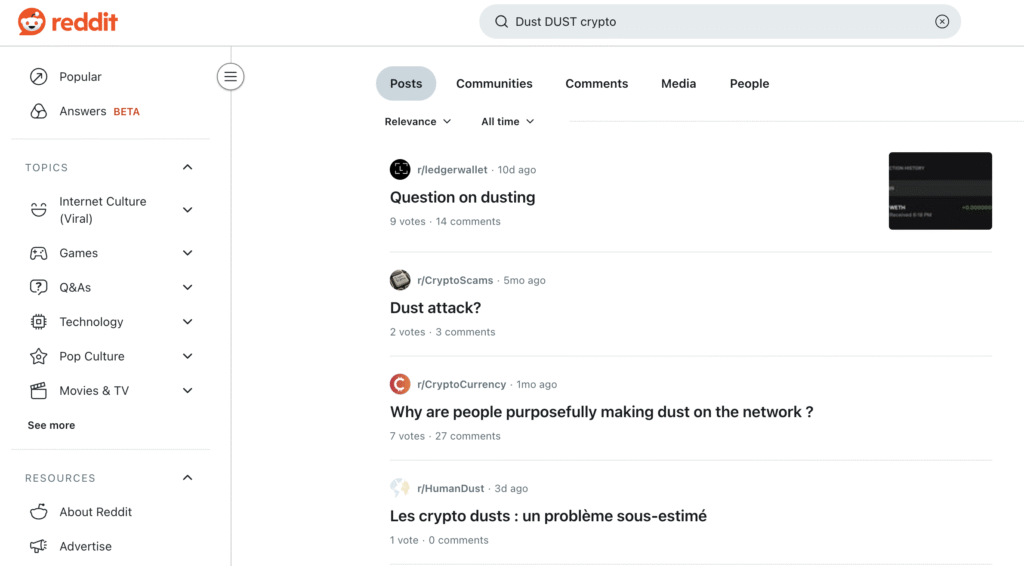Screen dimensions: 1024x566
Task: Click the Reddit logo icon
Action: click(32, 21)
